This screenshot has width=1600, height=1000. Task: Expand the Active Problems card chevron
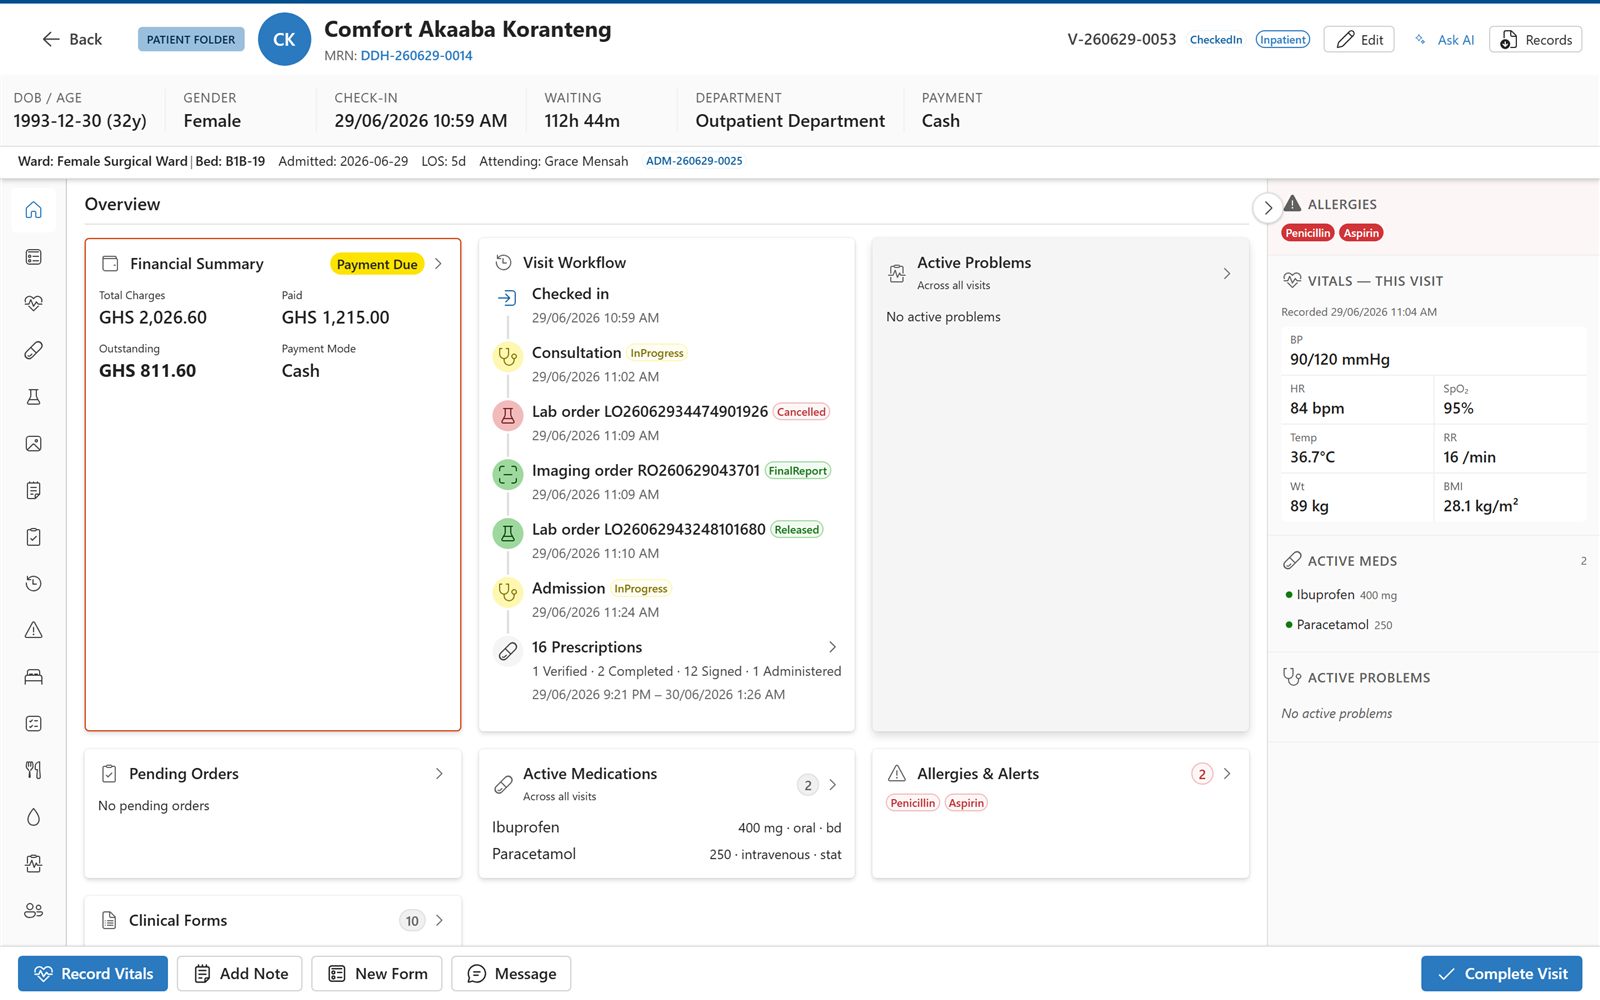coord(1227,273)
